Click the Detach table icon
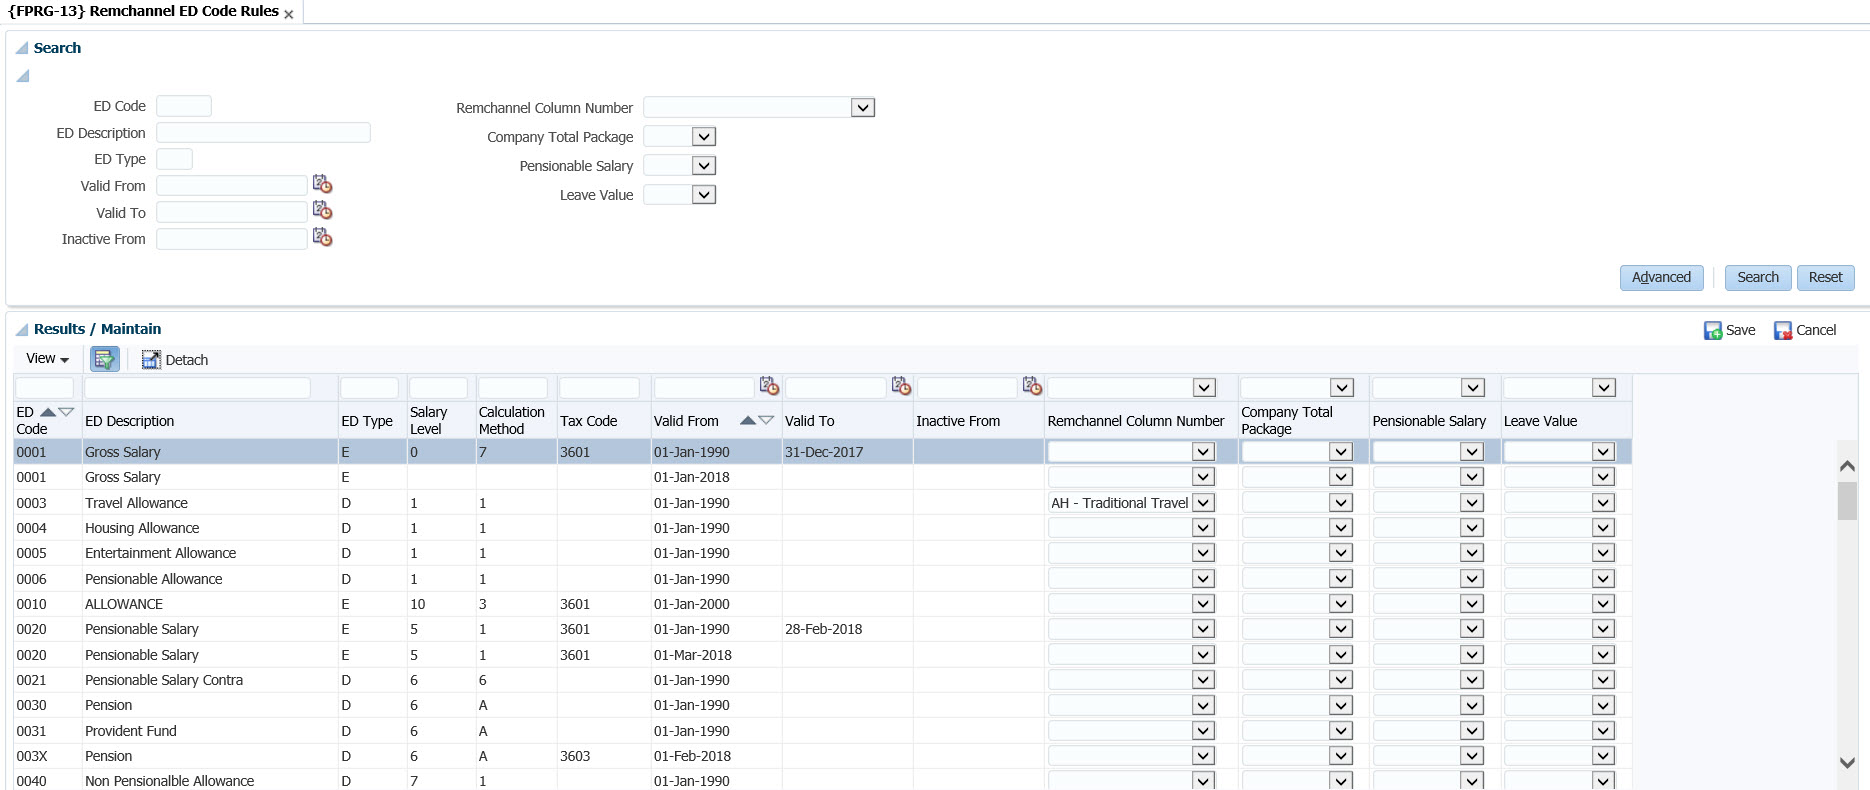Screen dimensions: 1870x790 pyautogui.click(x=151, y=360)
